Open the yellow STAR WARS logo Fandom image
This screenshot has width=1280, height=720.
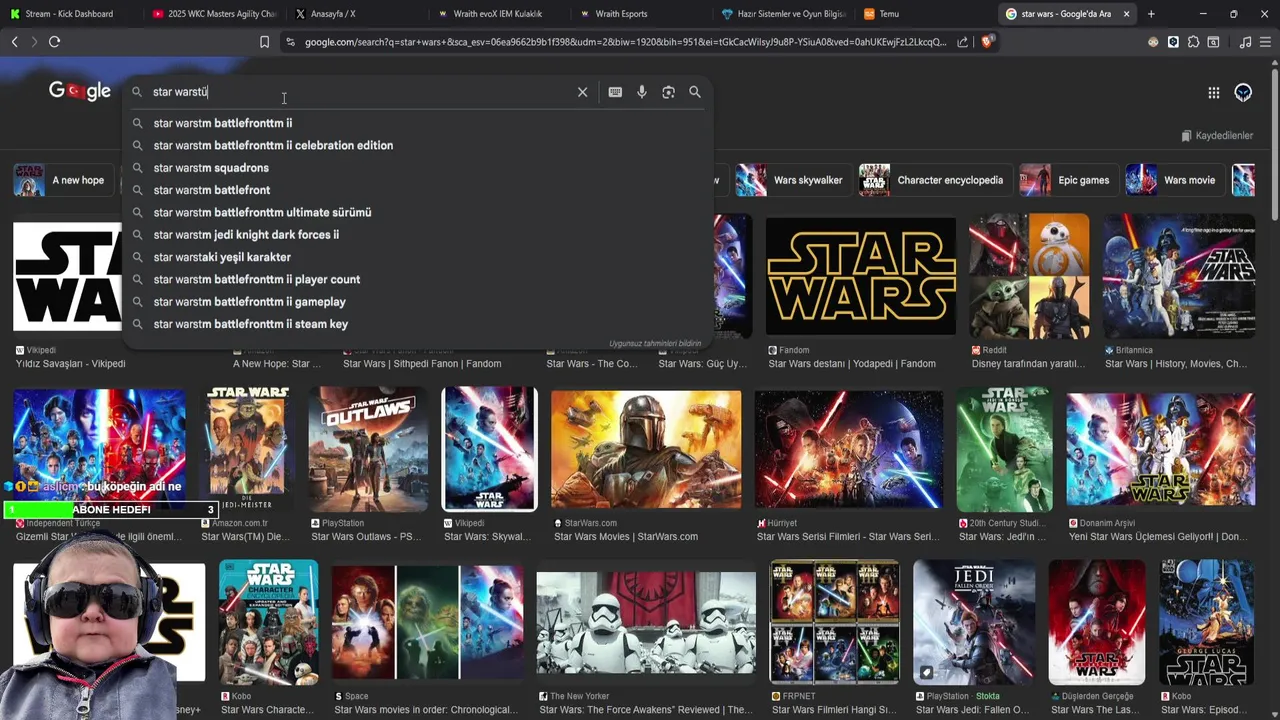point(861,276)
